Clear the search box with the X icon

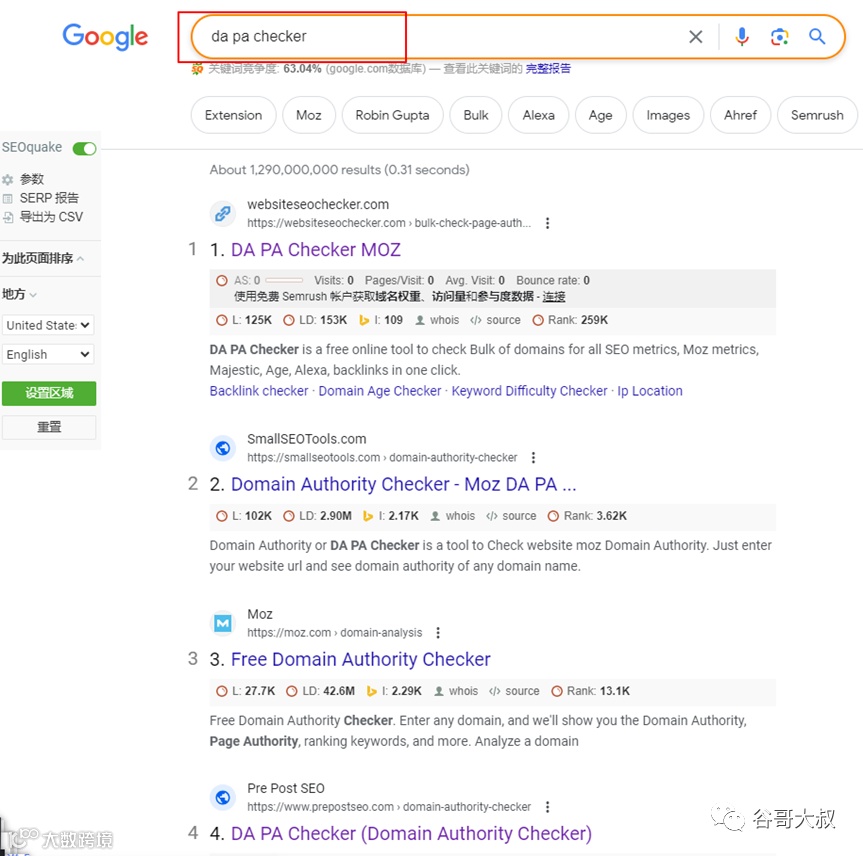(x=696, y=37)
